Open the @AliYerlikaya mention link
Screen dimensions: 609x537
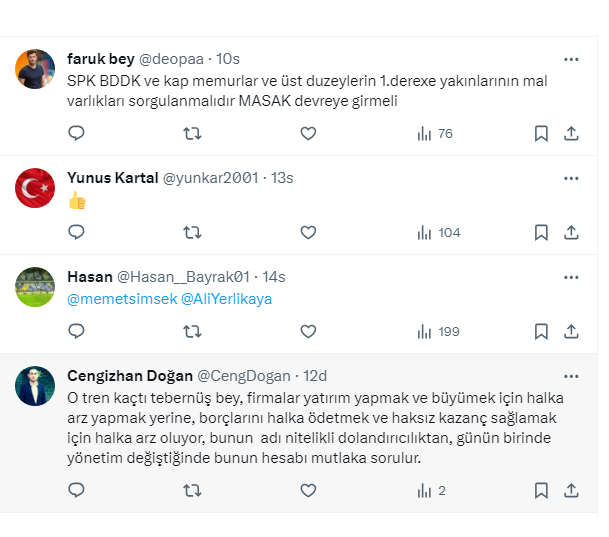coord(226,298)
